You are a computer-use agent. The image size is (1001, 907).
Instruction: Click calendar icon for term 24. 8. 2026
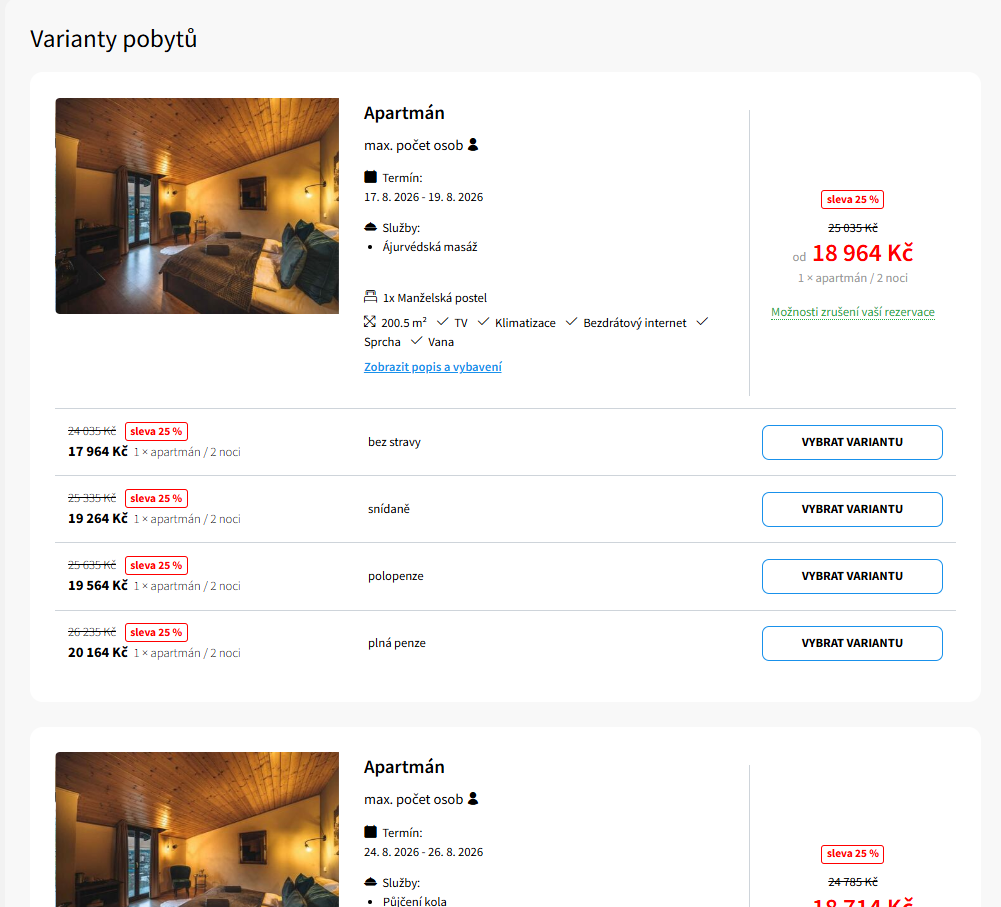pyautogui.click(x=370, y=832)
